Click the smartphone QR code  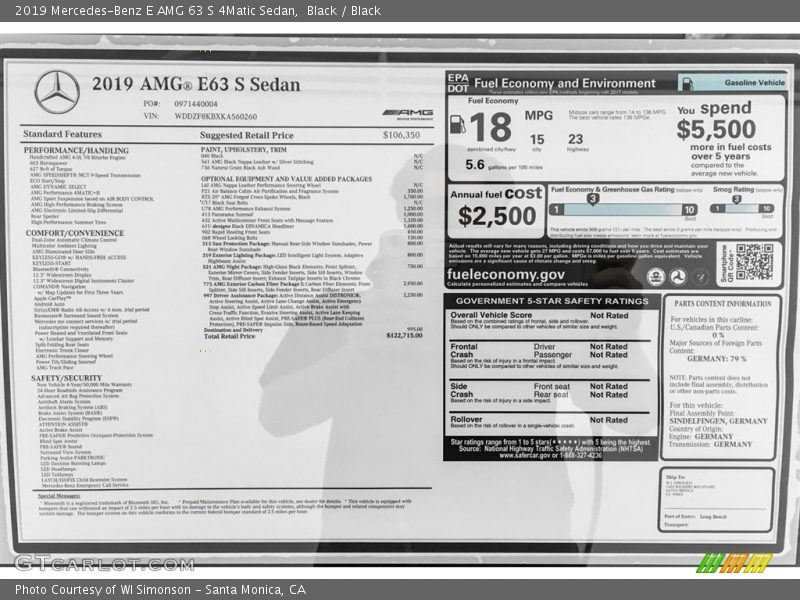click(754, 262)
